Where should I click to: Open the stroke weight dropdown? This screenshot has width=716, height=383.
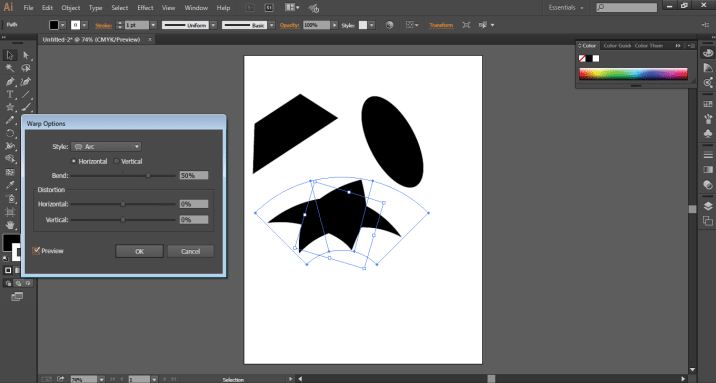coord(153,26)
